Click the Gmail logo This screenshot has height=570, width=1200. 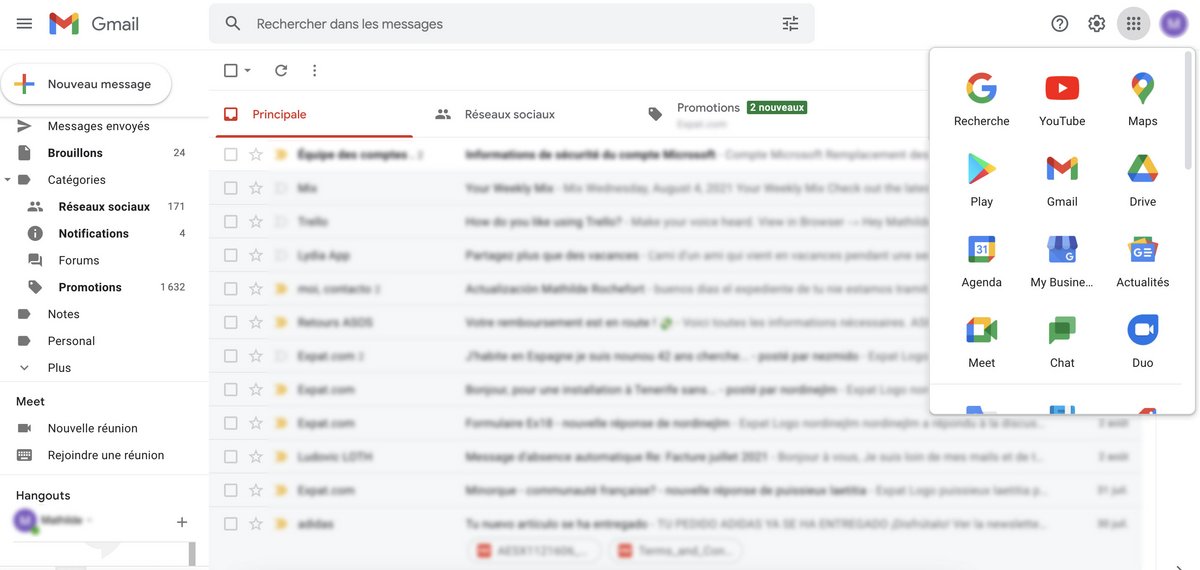94,23
